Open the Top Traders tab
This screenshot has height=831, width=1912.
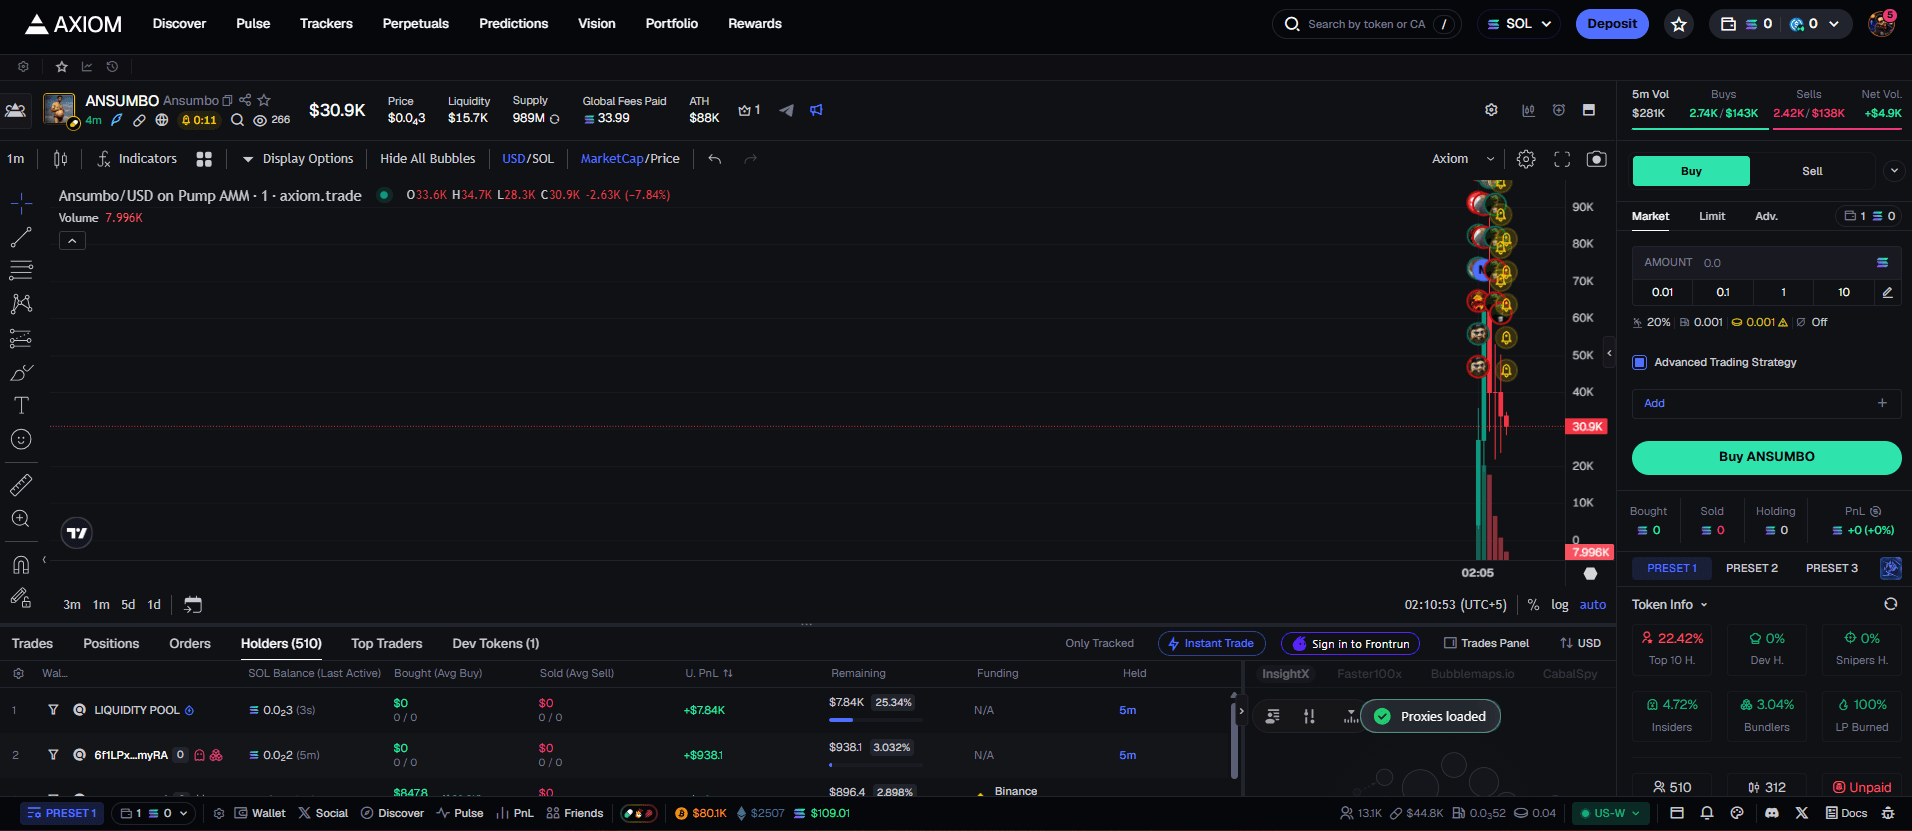pos(386,643)
